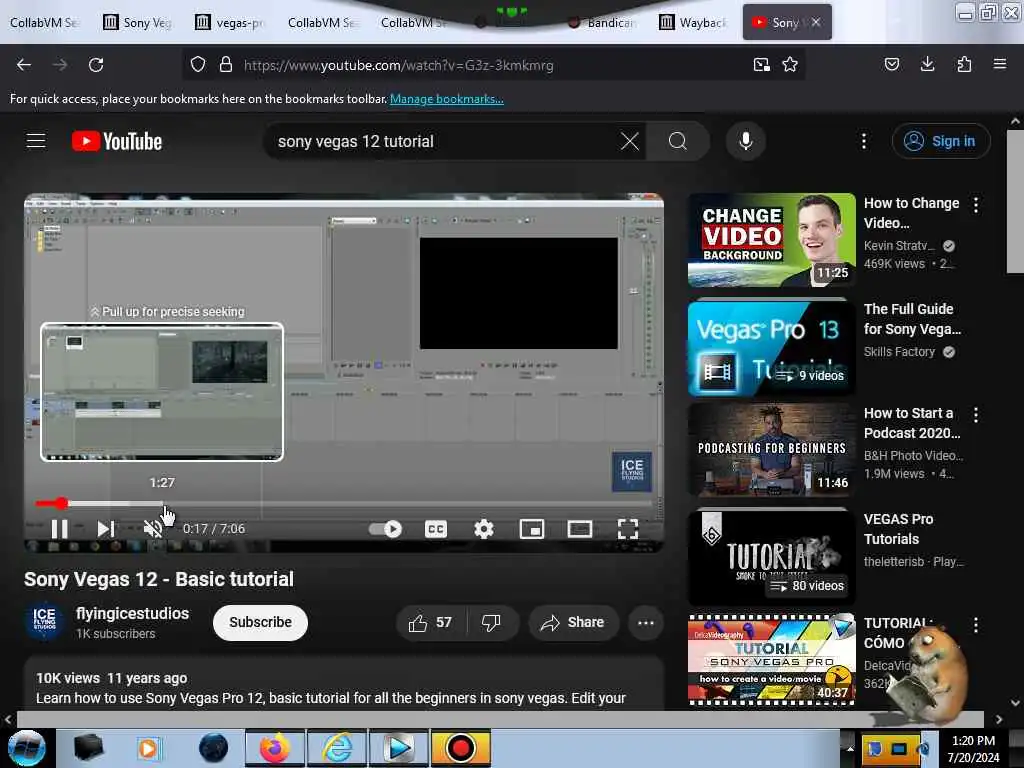This screenshot has width=1024, height=768.
Task: Open VEGAS Pro Tutorials playlist title
Action: tap(898, 529)
